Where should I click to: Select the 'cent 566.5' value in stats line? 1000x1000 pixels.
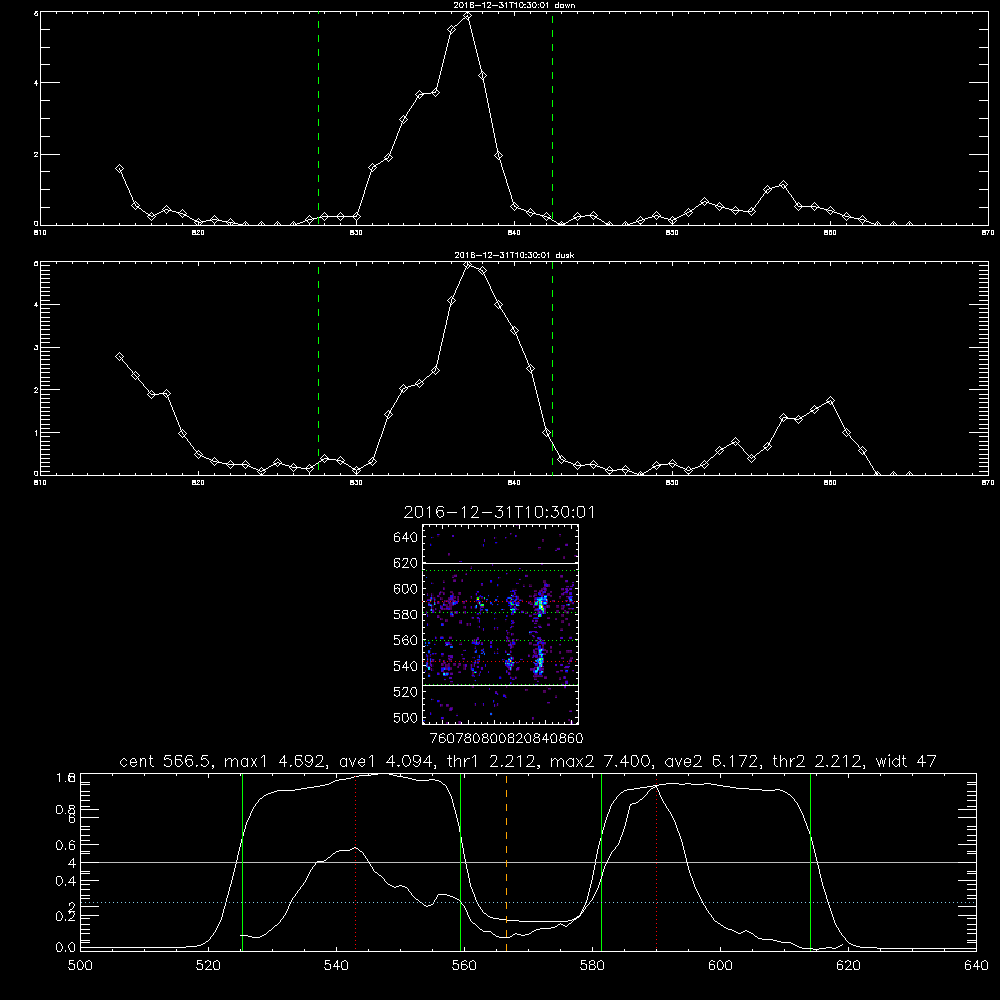pos(165,761)
